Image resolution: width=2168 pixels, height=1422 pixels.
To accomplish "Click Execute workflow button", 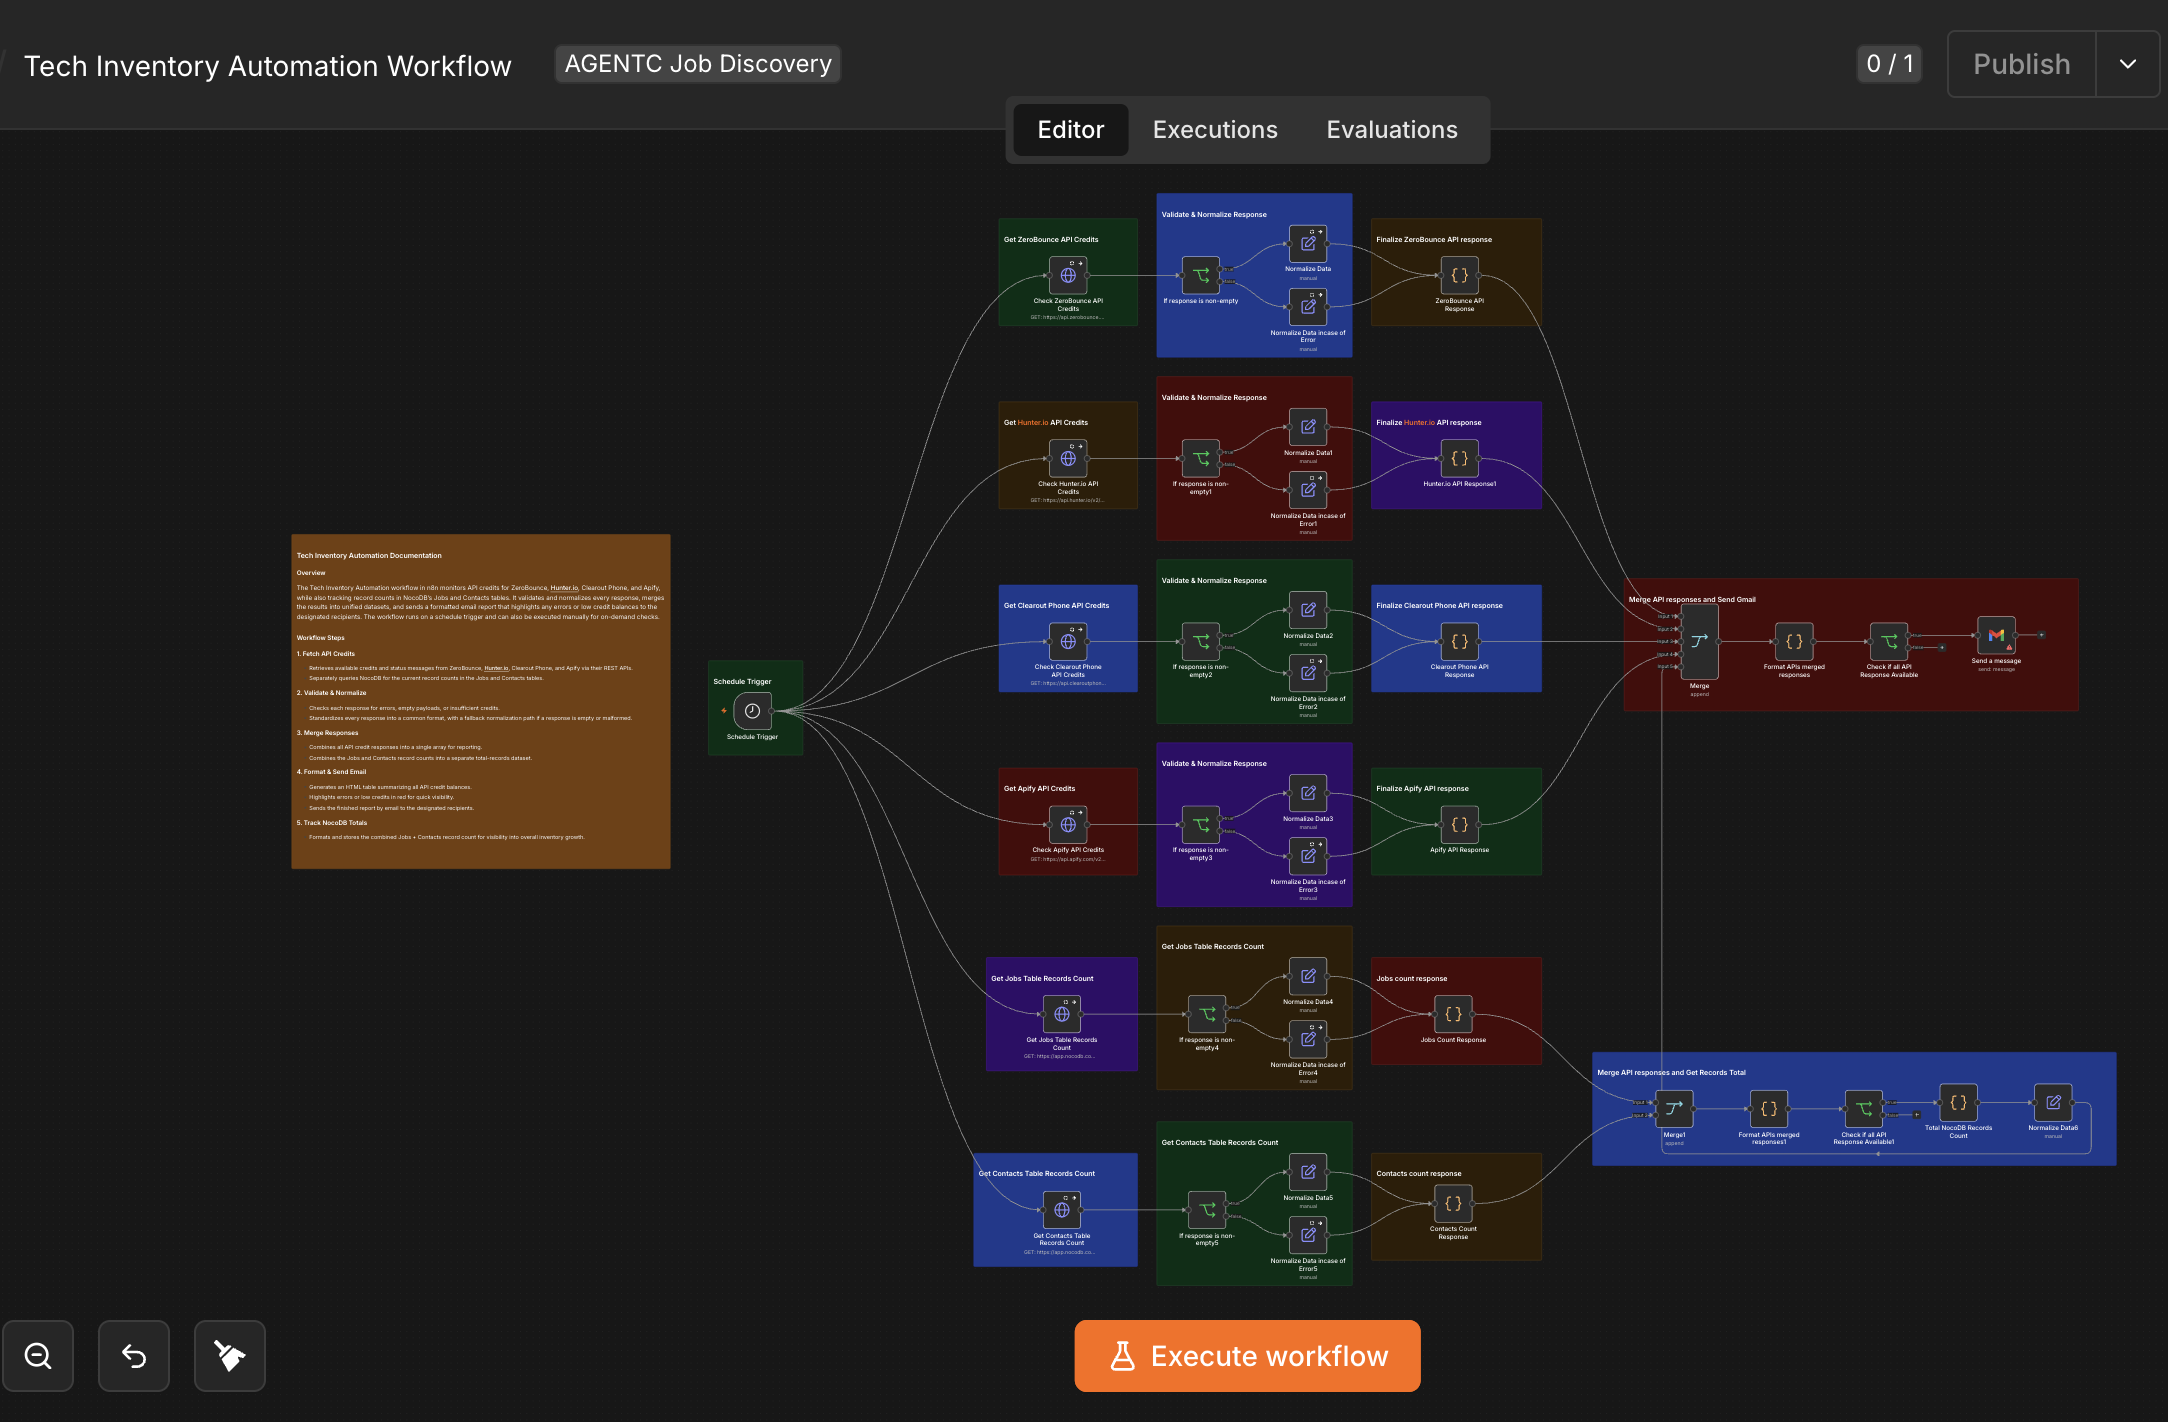I will 1247,1356.
